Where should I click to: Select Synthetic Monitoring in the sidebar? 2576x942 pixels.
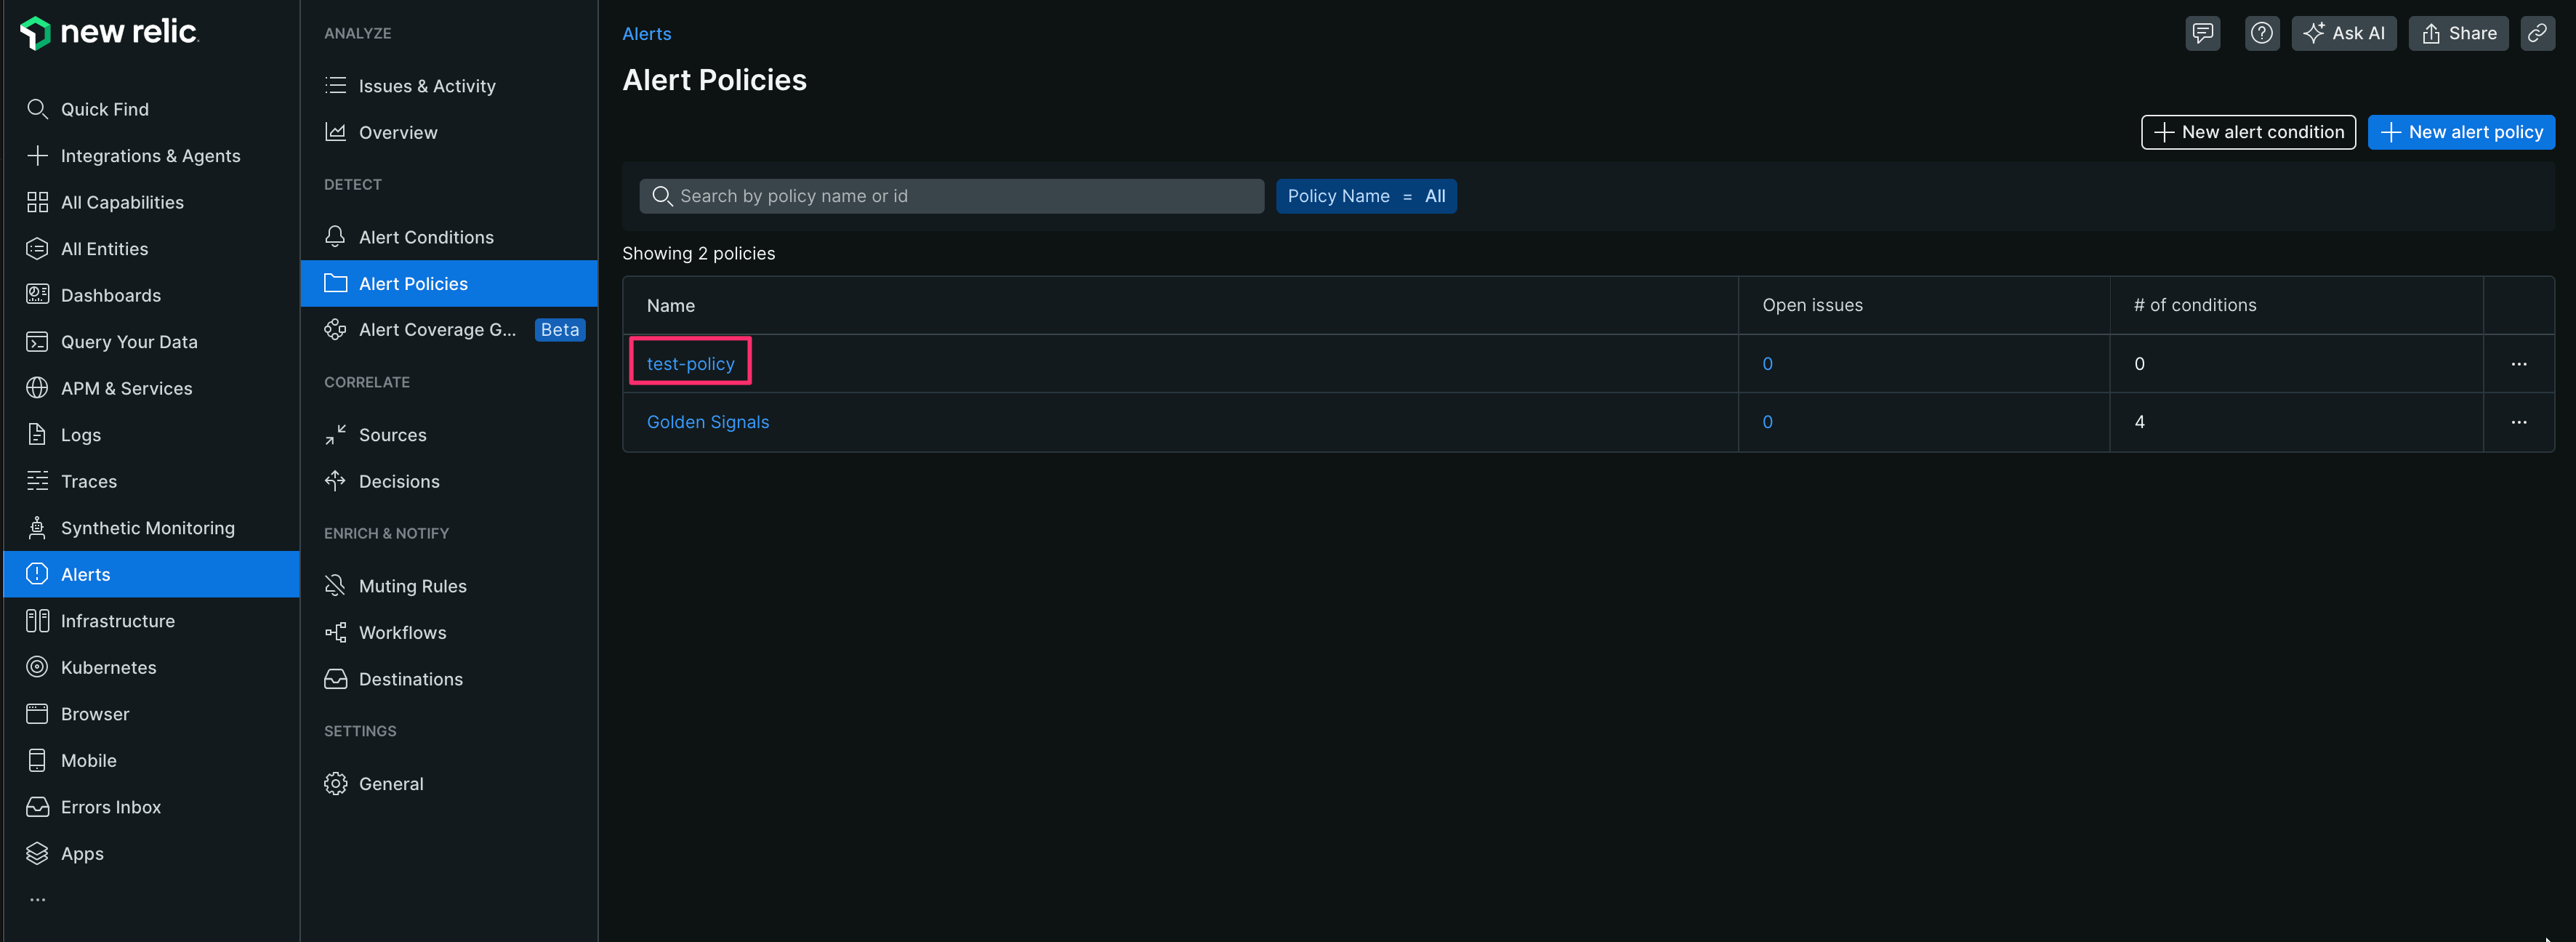click(147, 527)
